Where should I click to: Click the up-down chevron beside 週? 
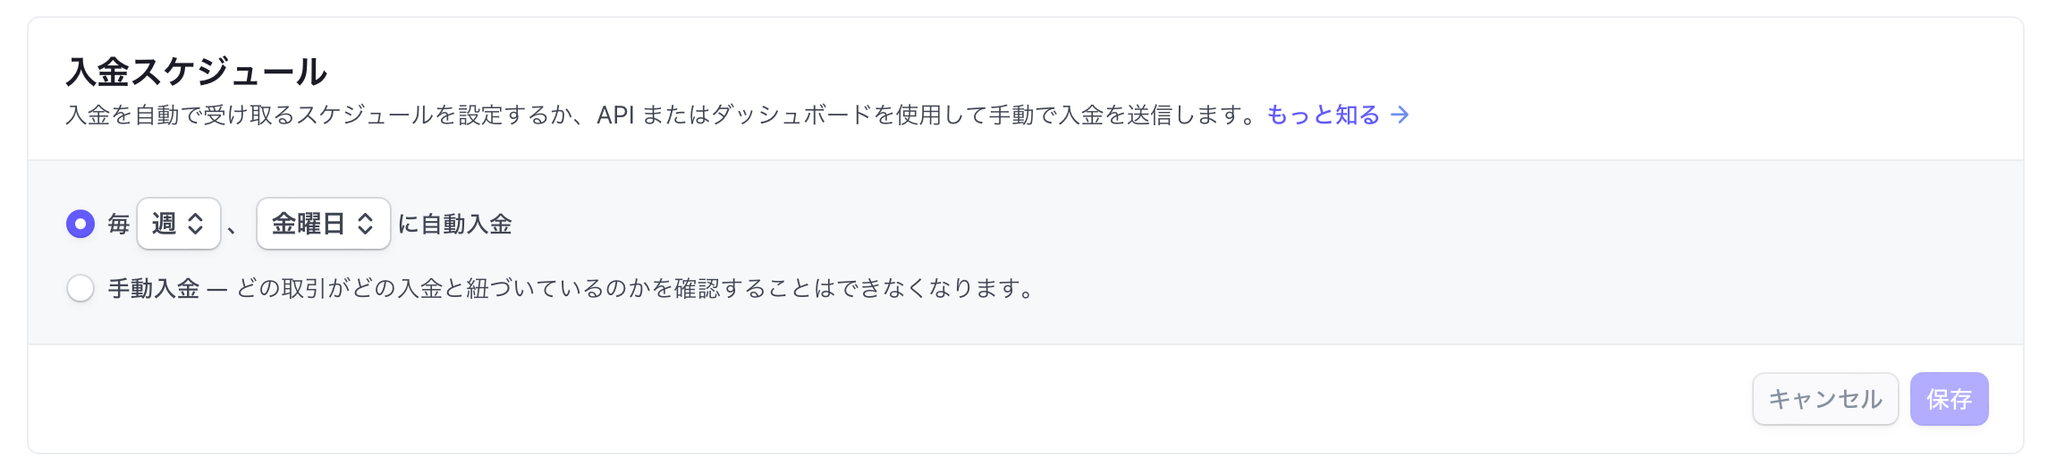pyautogui.click(x=196, y=224)
